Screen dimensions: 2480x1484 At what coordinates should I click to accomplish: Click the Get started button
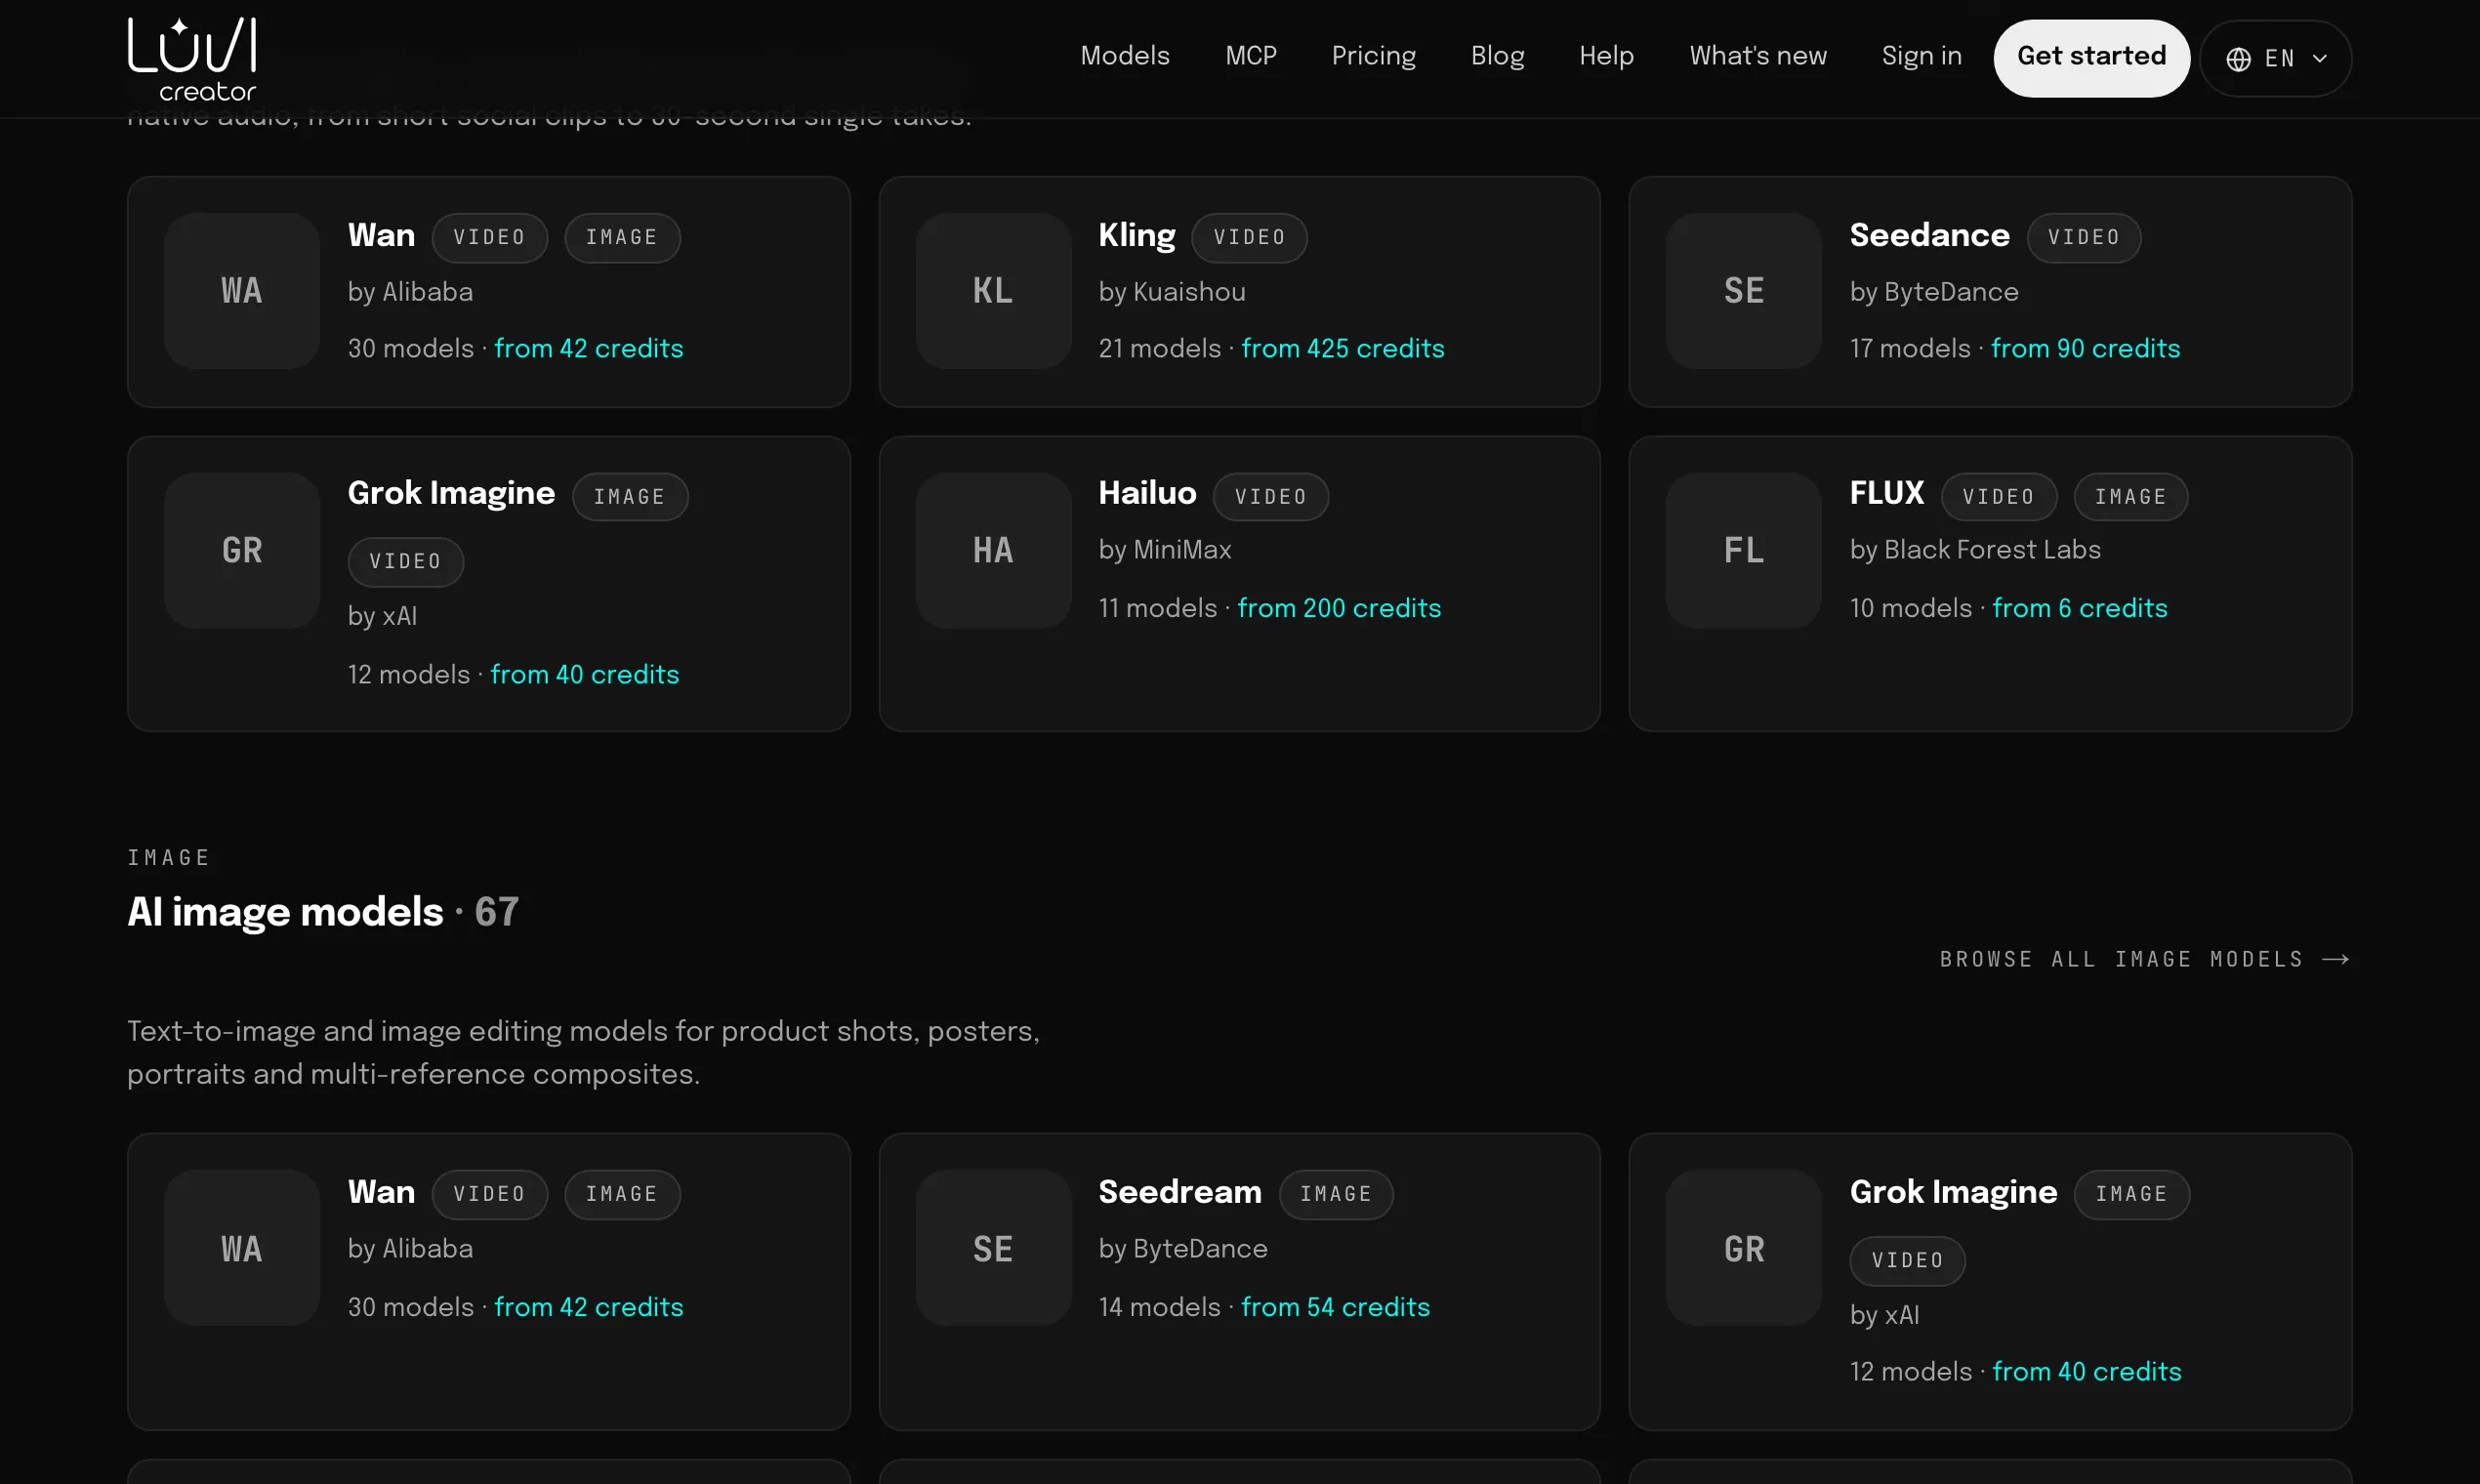click(2091, 58)
